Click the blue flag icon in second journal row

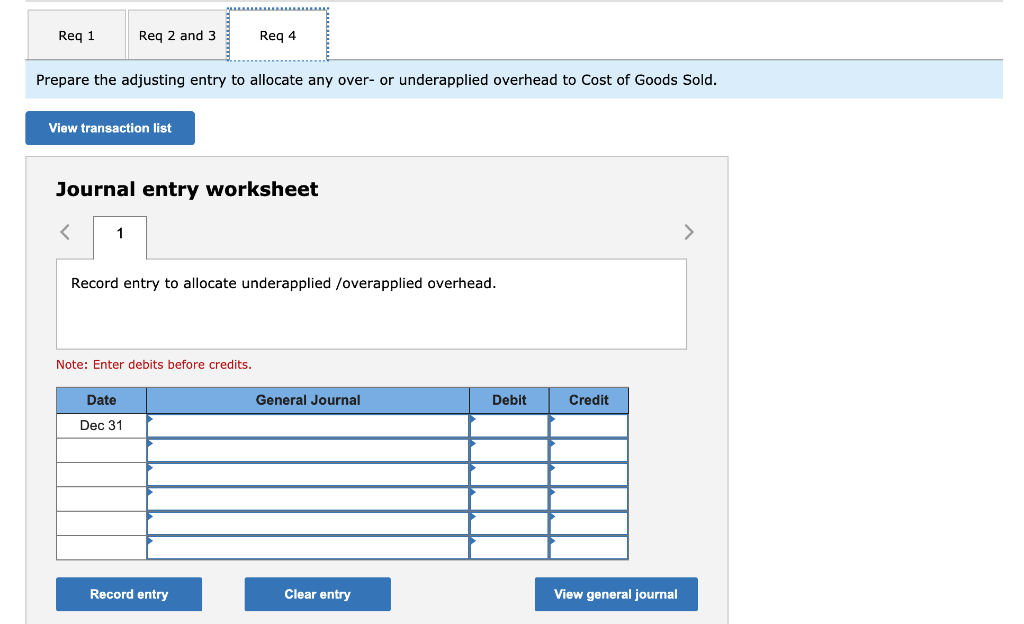pyautogui.click(x=152, y=443)
